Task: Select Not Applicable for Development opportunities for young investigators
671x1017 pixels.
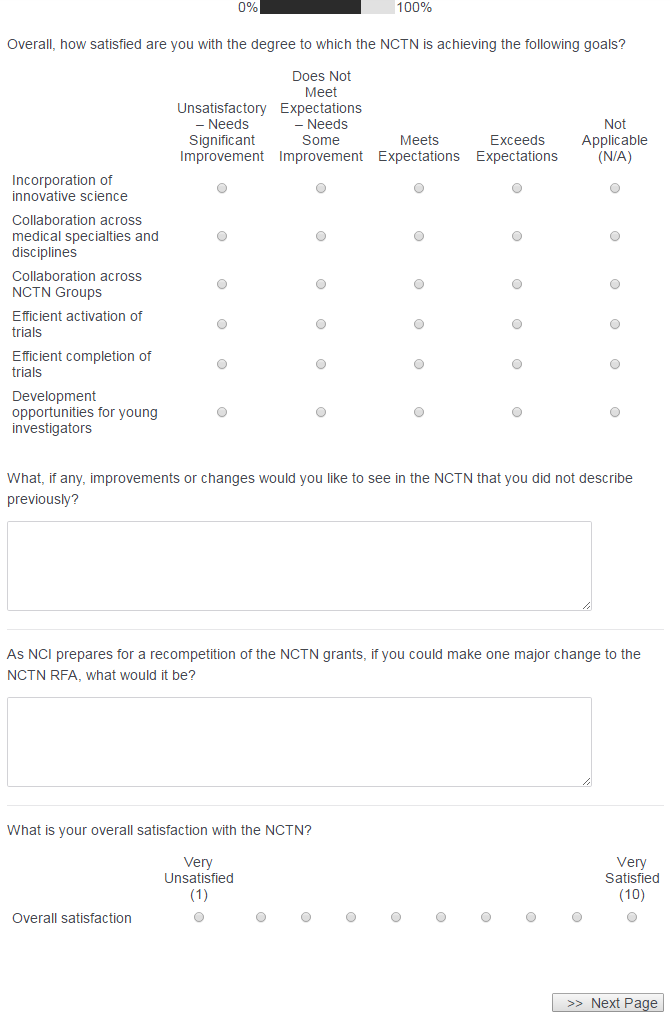Action: click(615, 412)
